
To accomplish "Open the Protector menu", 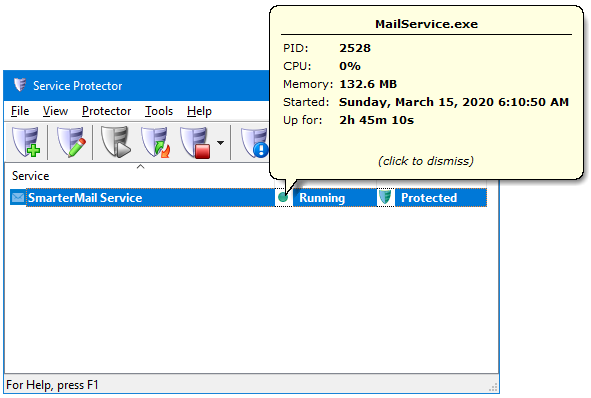I will point(106,111).
